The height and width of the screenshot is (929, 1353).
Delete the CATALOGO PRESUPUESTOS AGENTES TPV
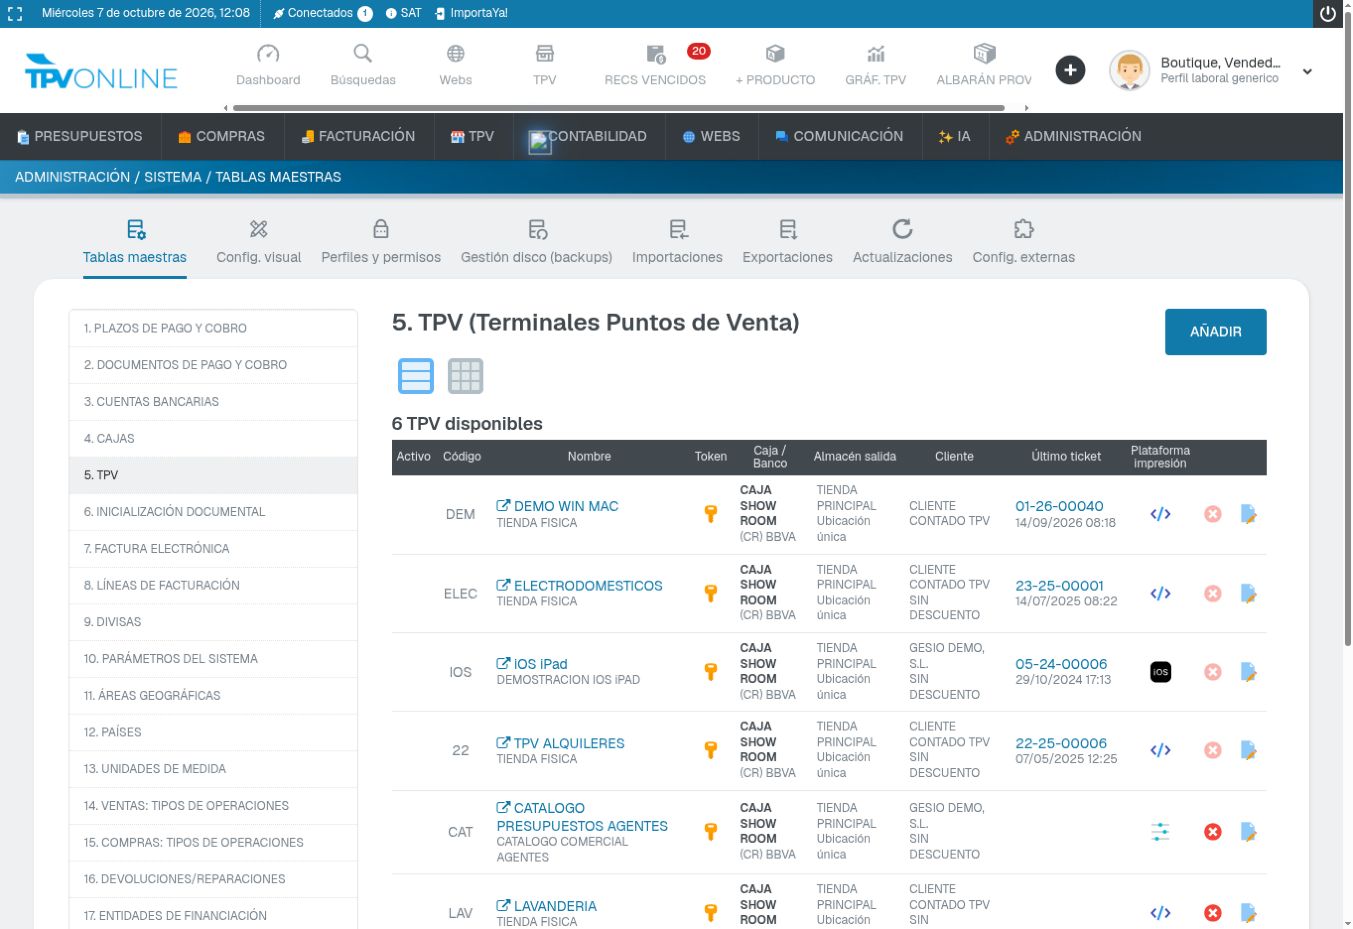pyautogui.click(x=1213, y=831)
